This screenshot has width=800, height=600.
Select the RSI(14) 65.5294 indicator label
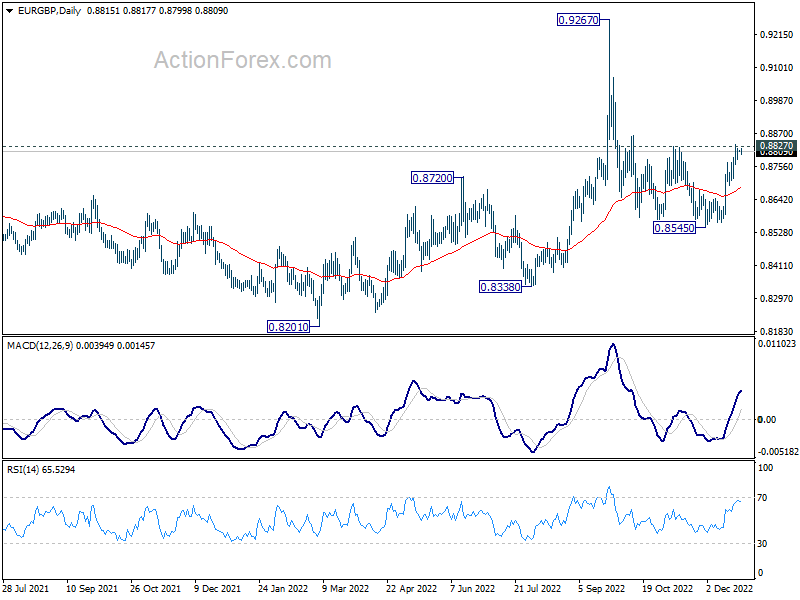click(41, 469)
